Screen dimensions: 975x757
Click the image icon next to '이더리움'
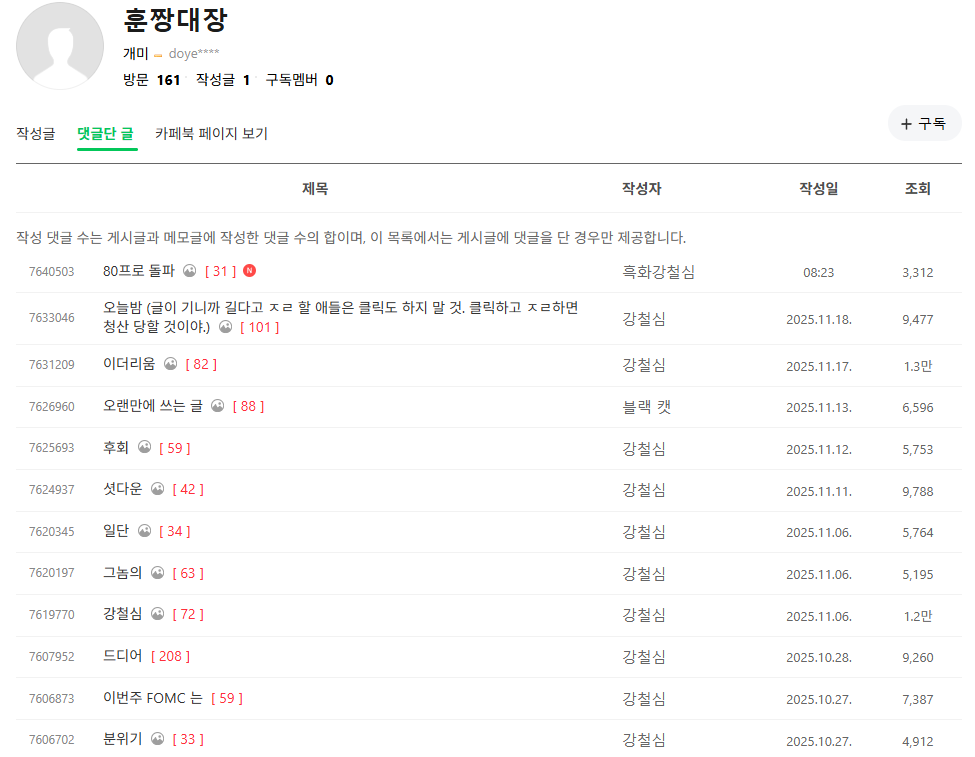click(x=170, y=364)
